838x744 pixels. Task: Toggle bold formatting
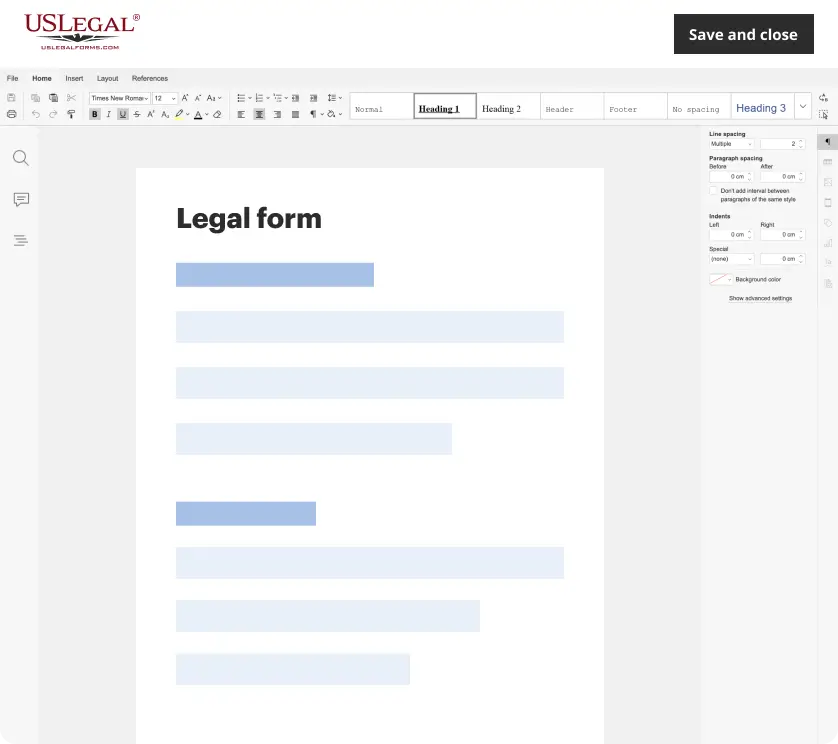95,114
